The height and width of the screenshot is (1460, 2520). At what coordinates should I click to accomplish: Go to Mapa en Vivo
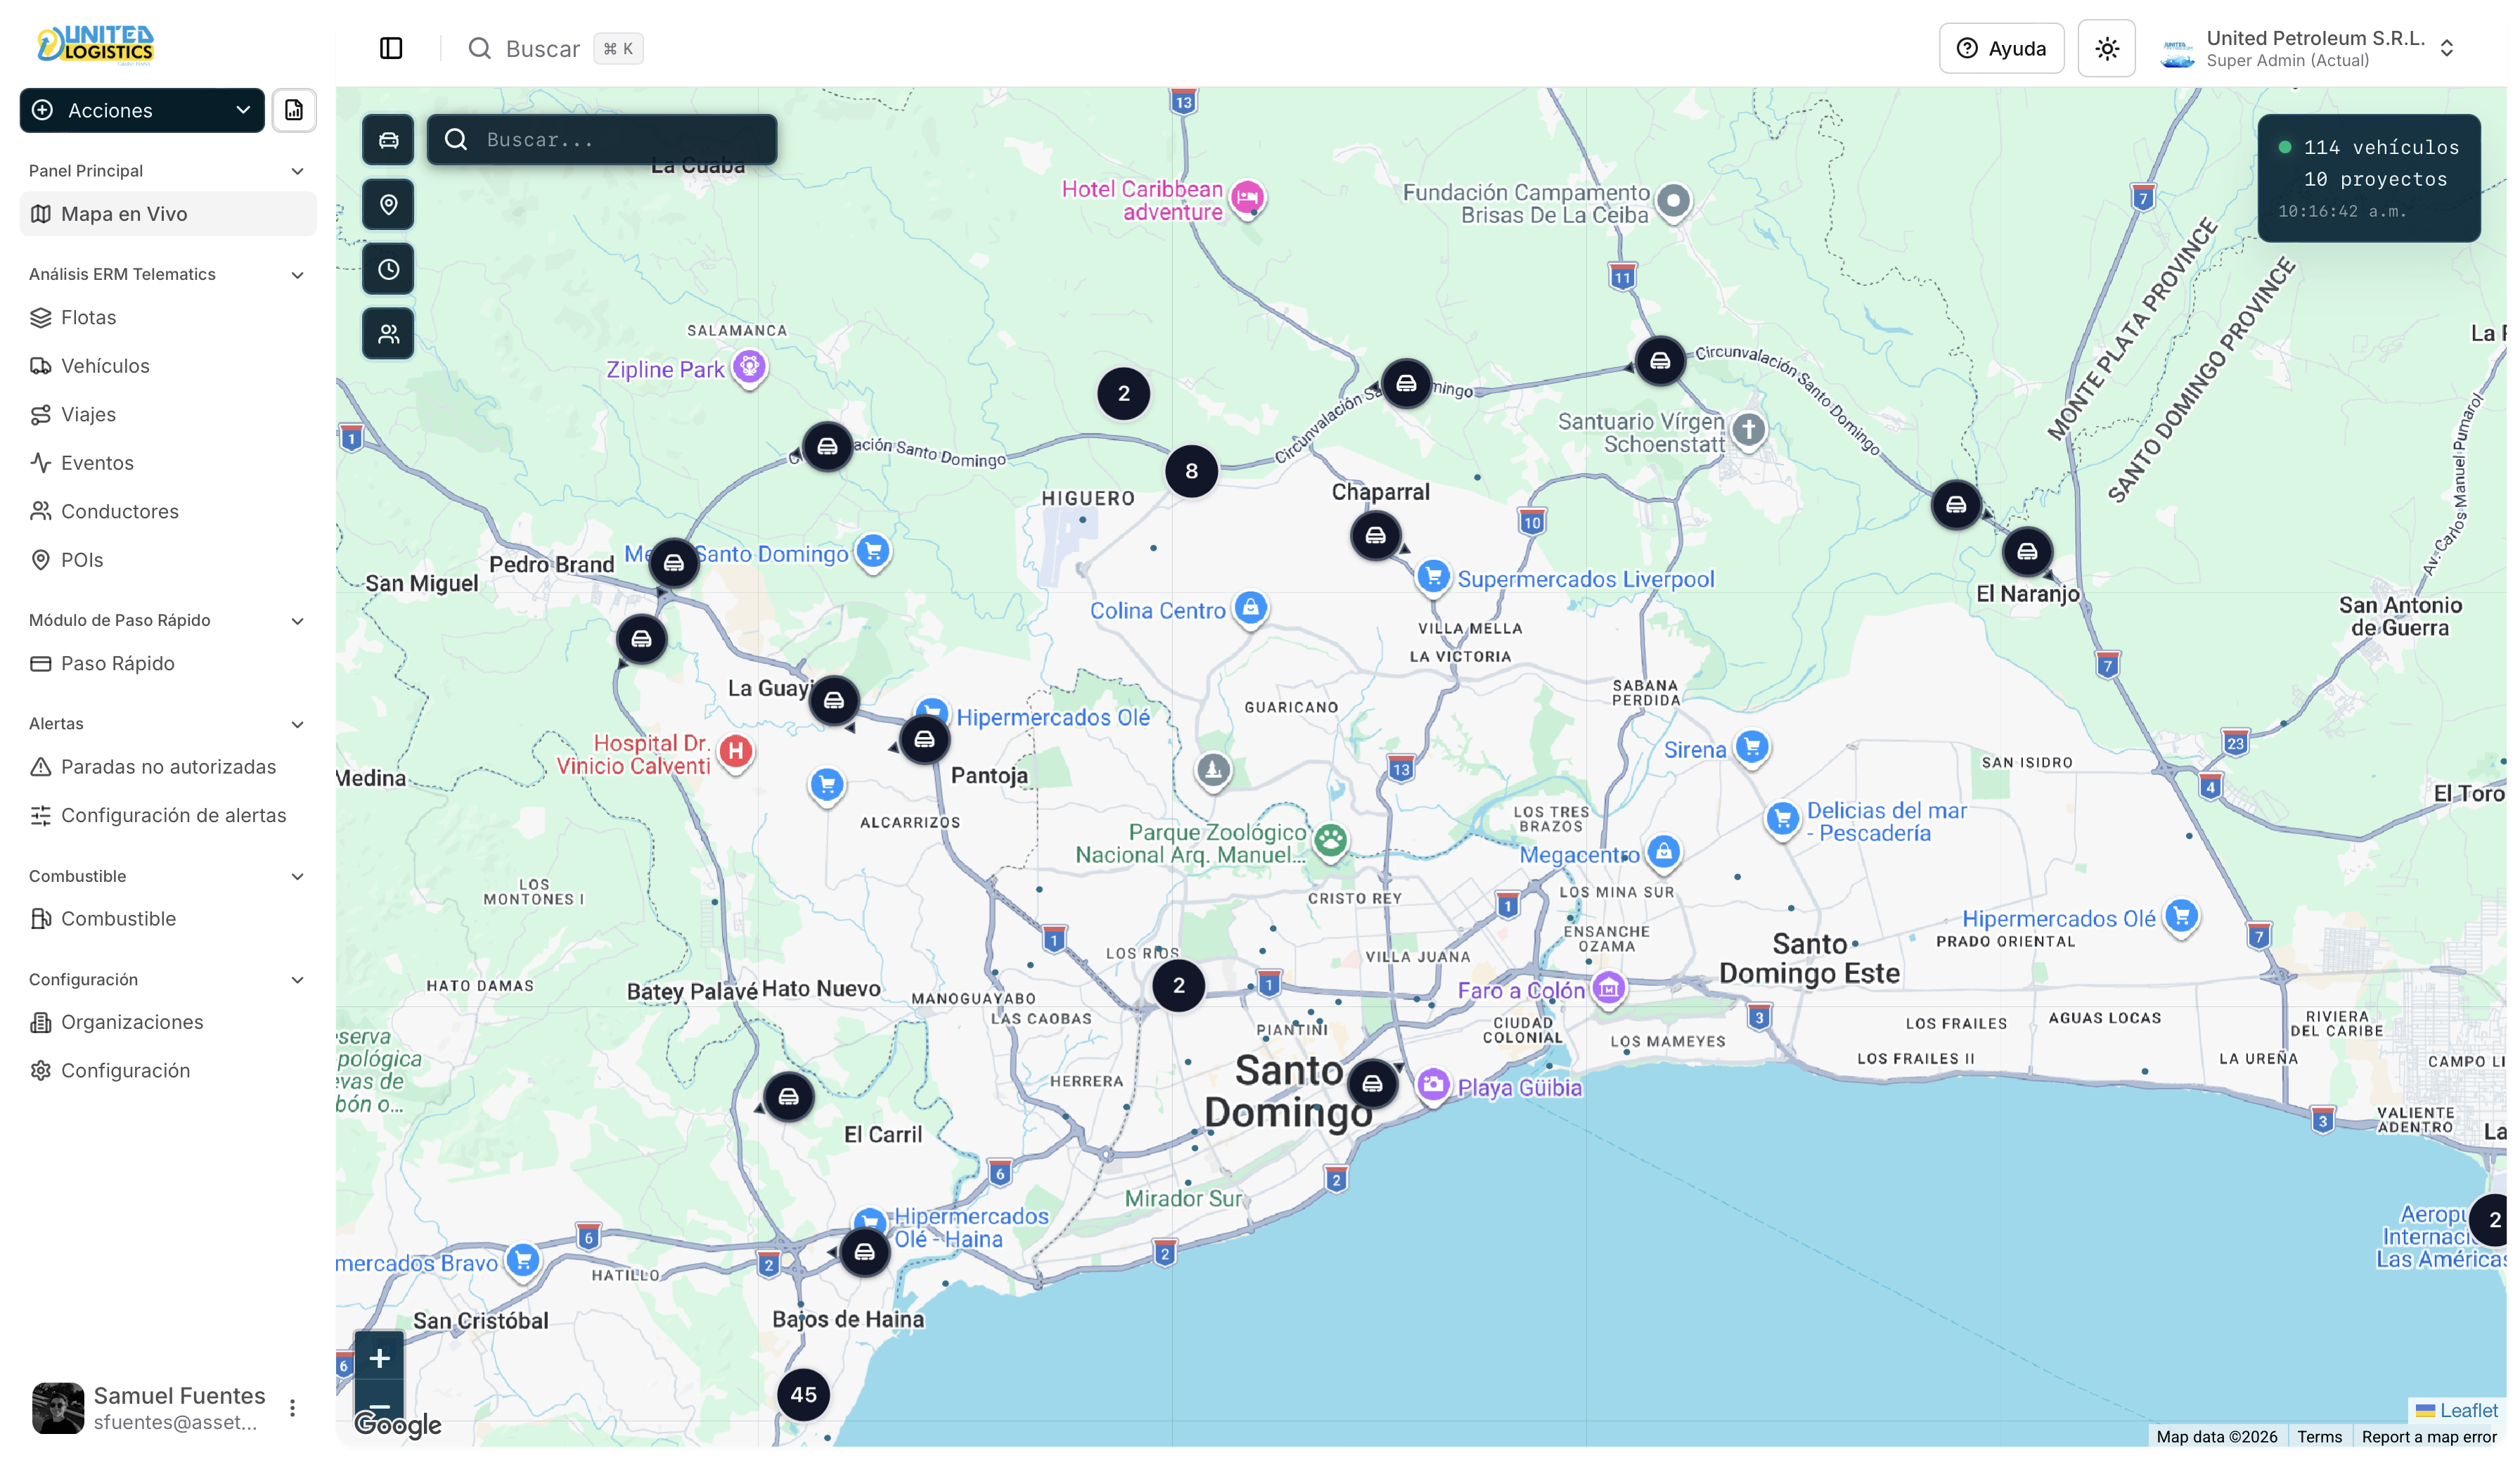168,214
